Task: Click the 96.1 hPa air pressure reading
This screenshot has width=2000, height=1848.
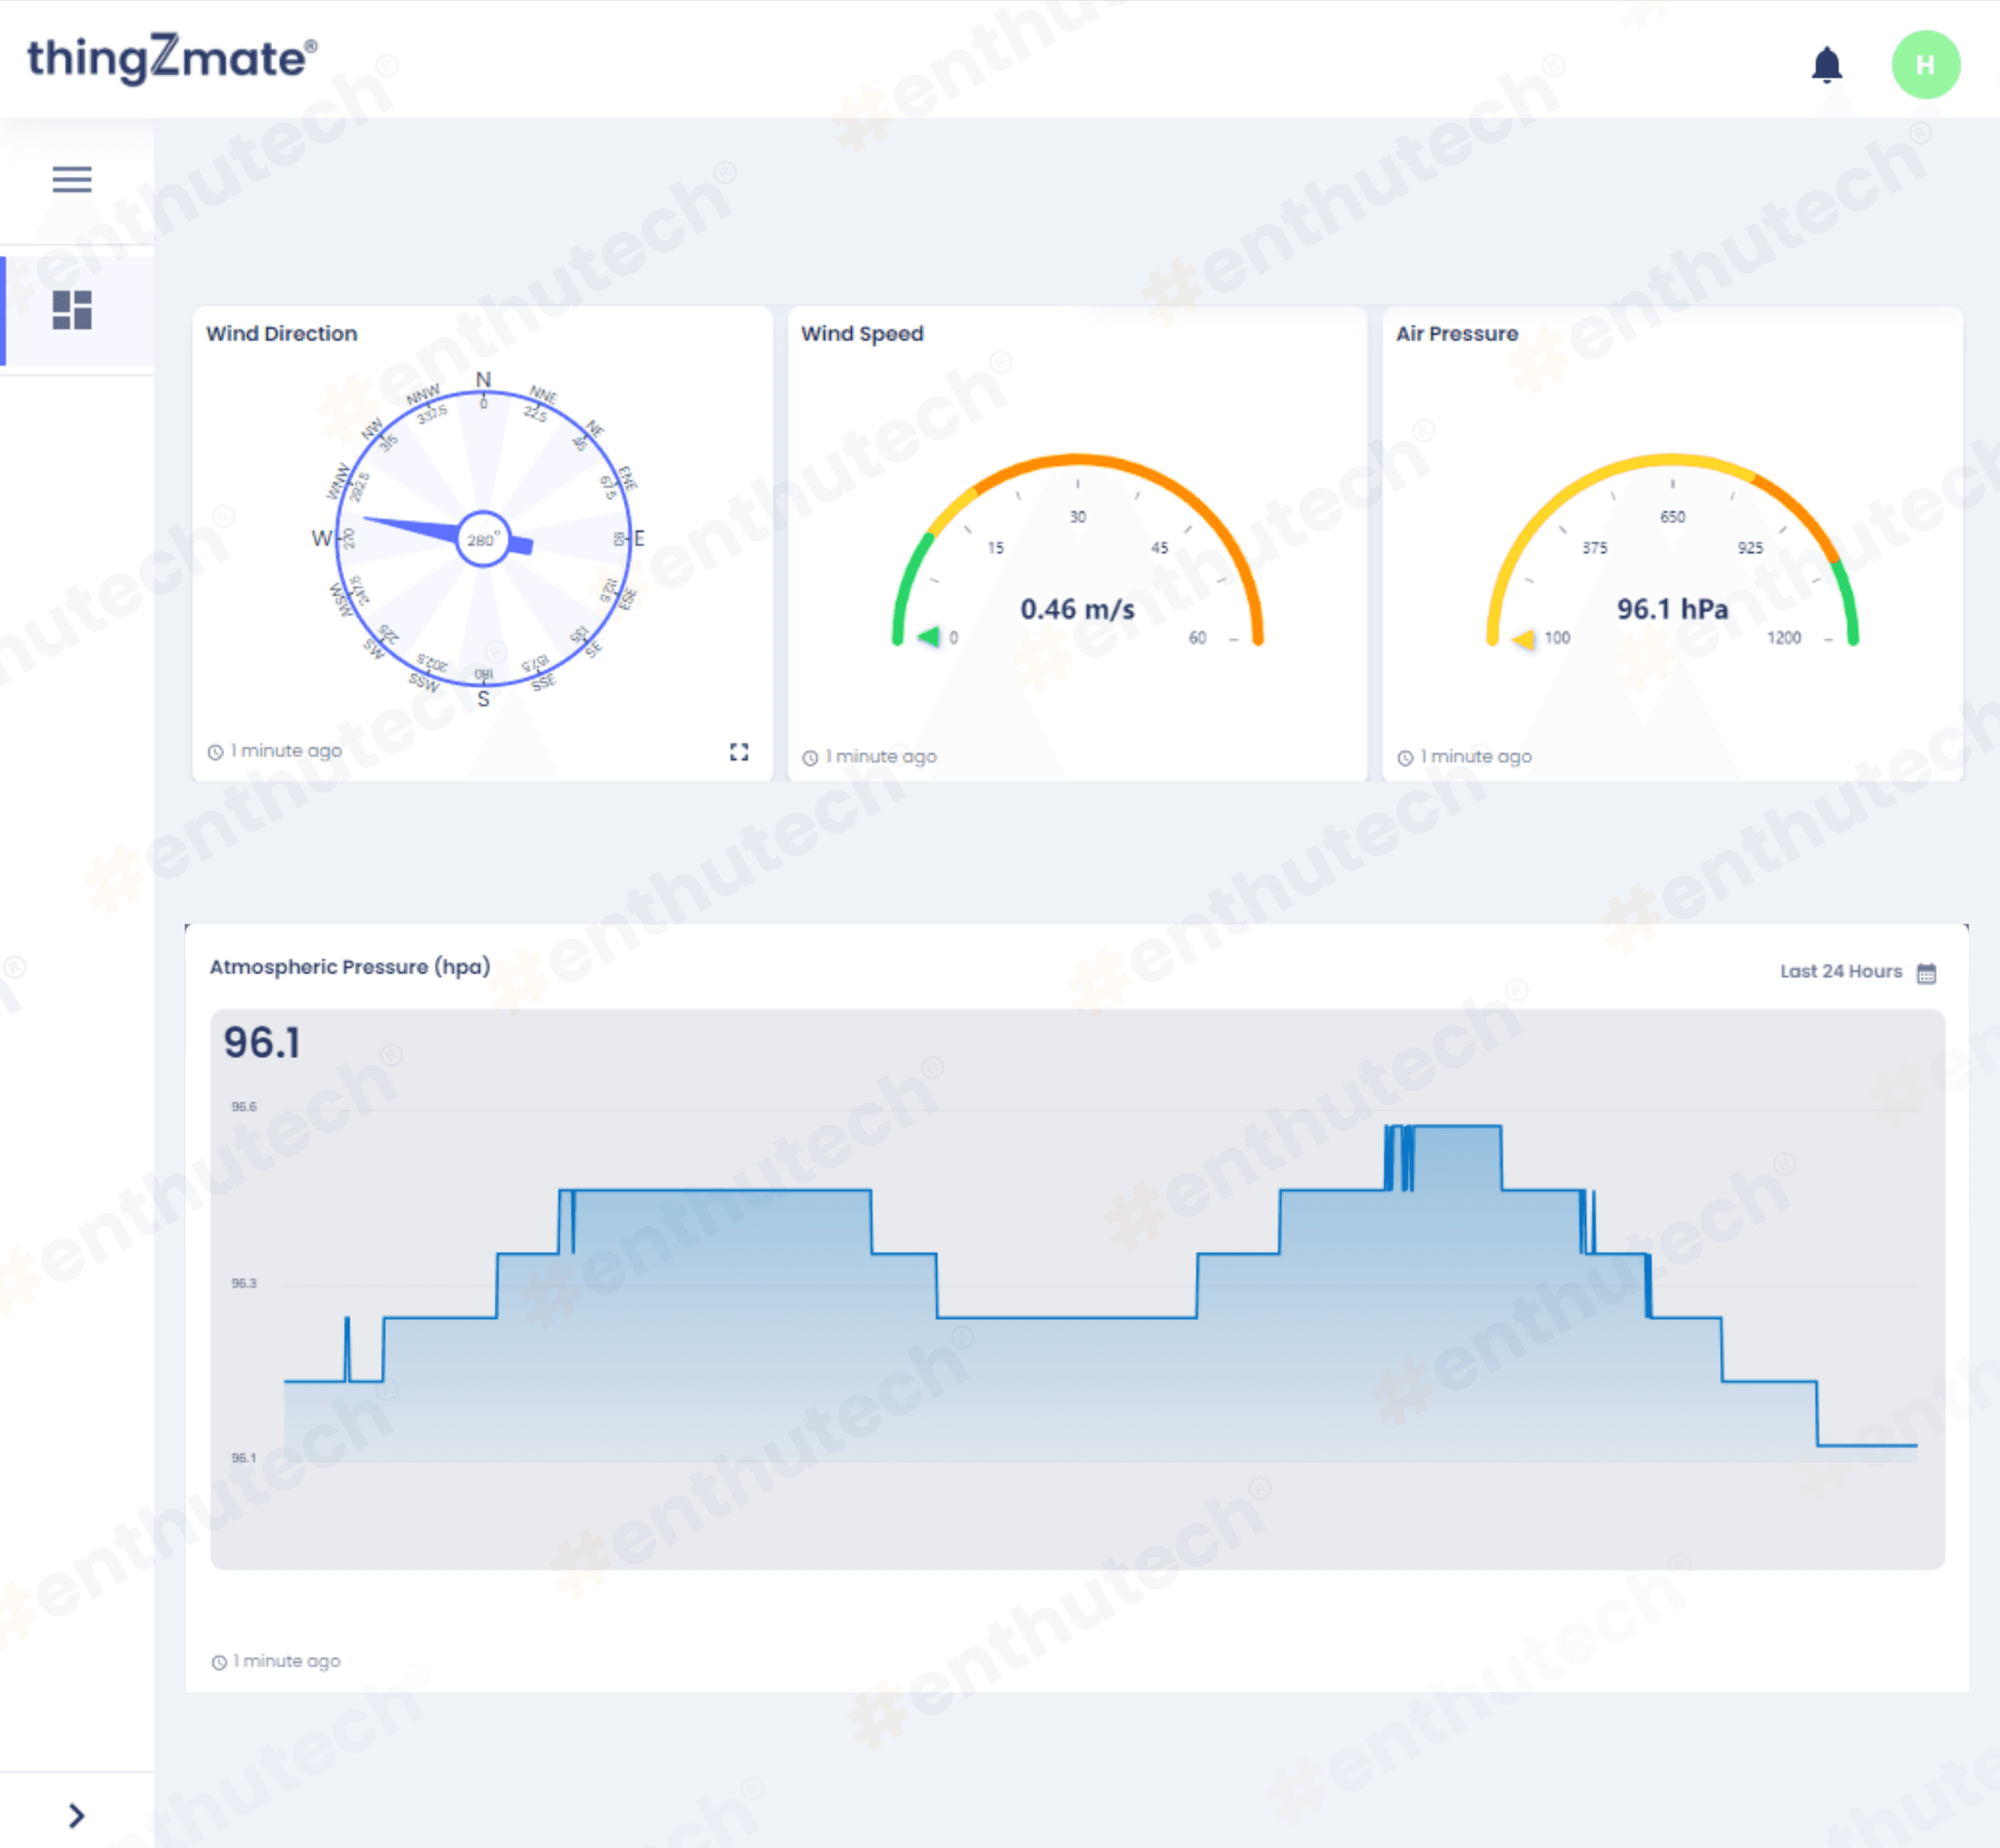Action: (x=1672, y=609)
